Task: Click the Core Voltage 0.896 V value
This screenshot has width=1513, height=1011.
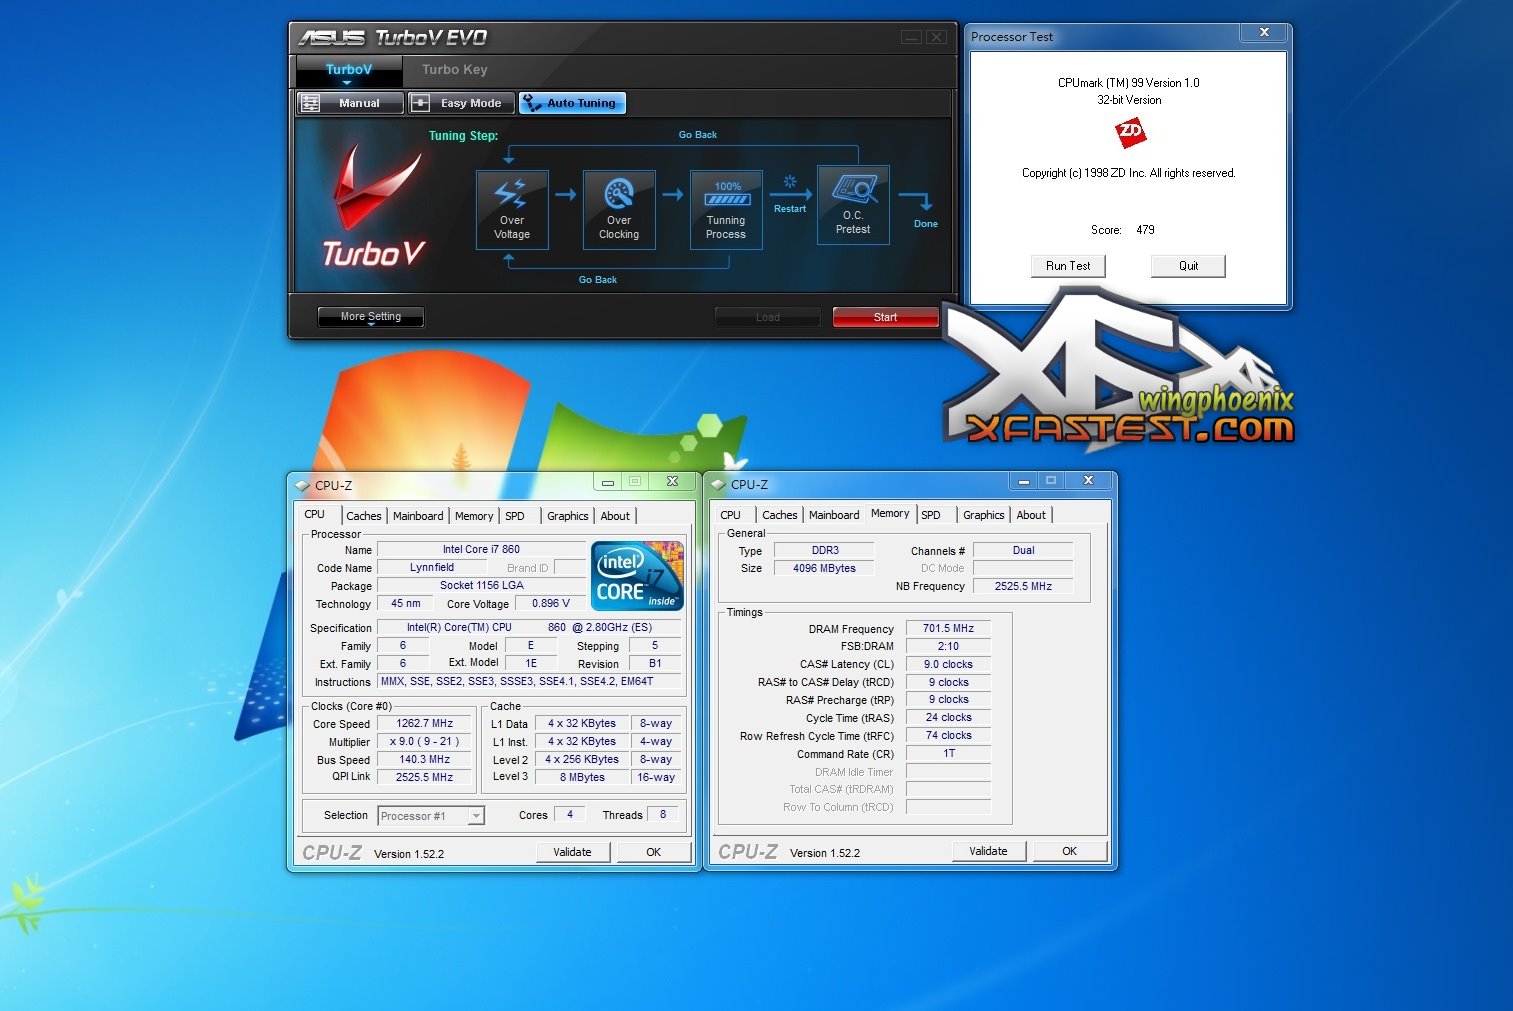Action: click(x=551, y=604)
